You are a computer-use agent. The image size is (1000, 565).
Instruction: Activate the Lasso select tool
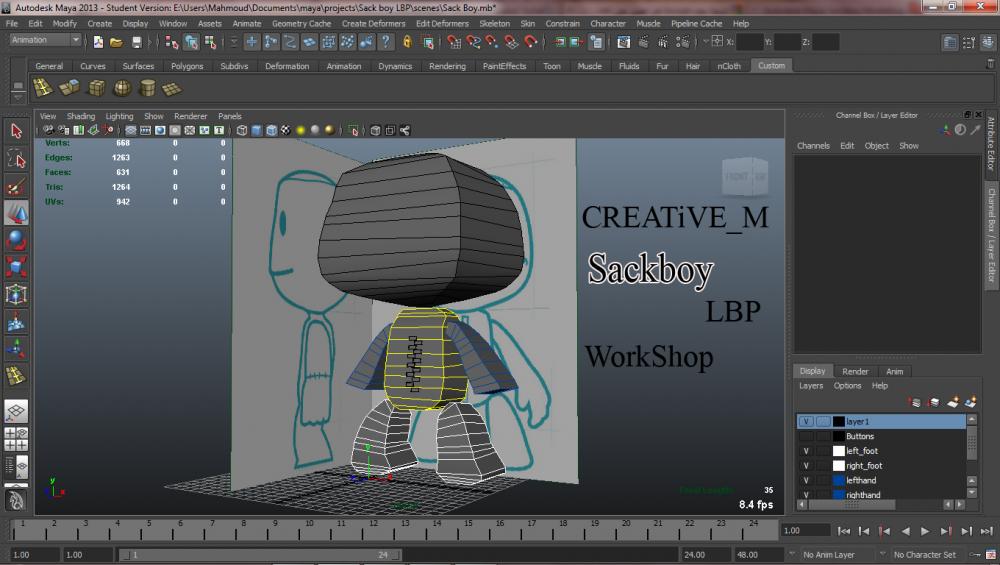[17, 159]
